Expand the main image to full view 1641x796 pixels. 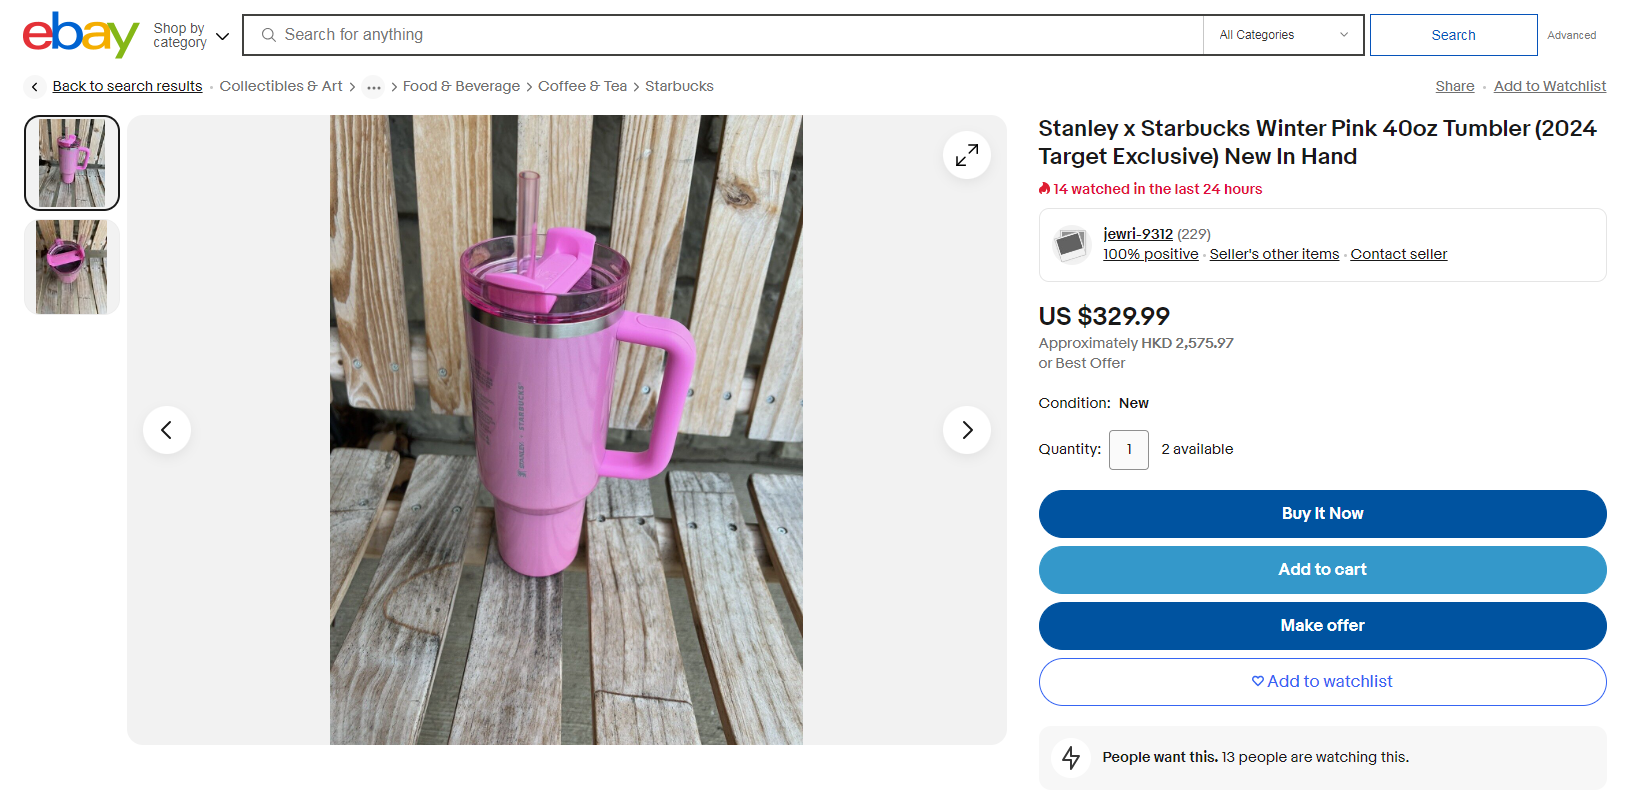(966, 155)
